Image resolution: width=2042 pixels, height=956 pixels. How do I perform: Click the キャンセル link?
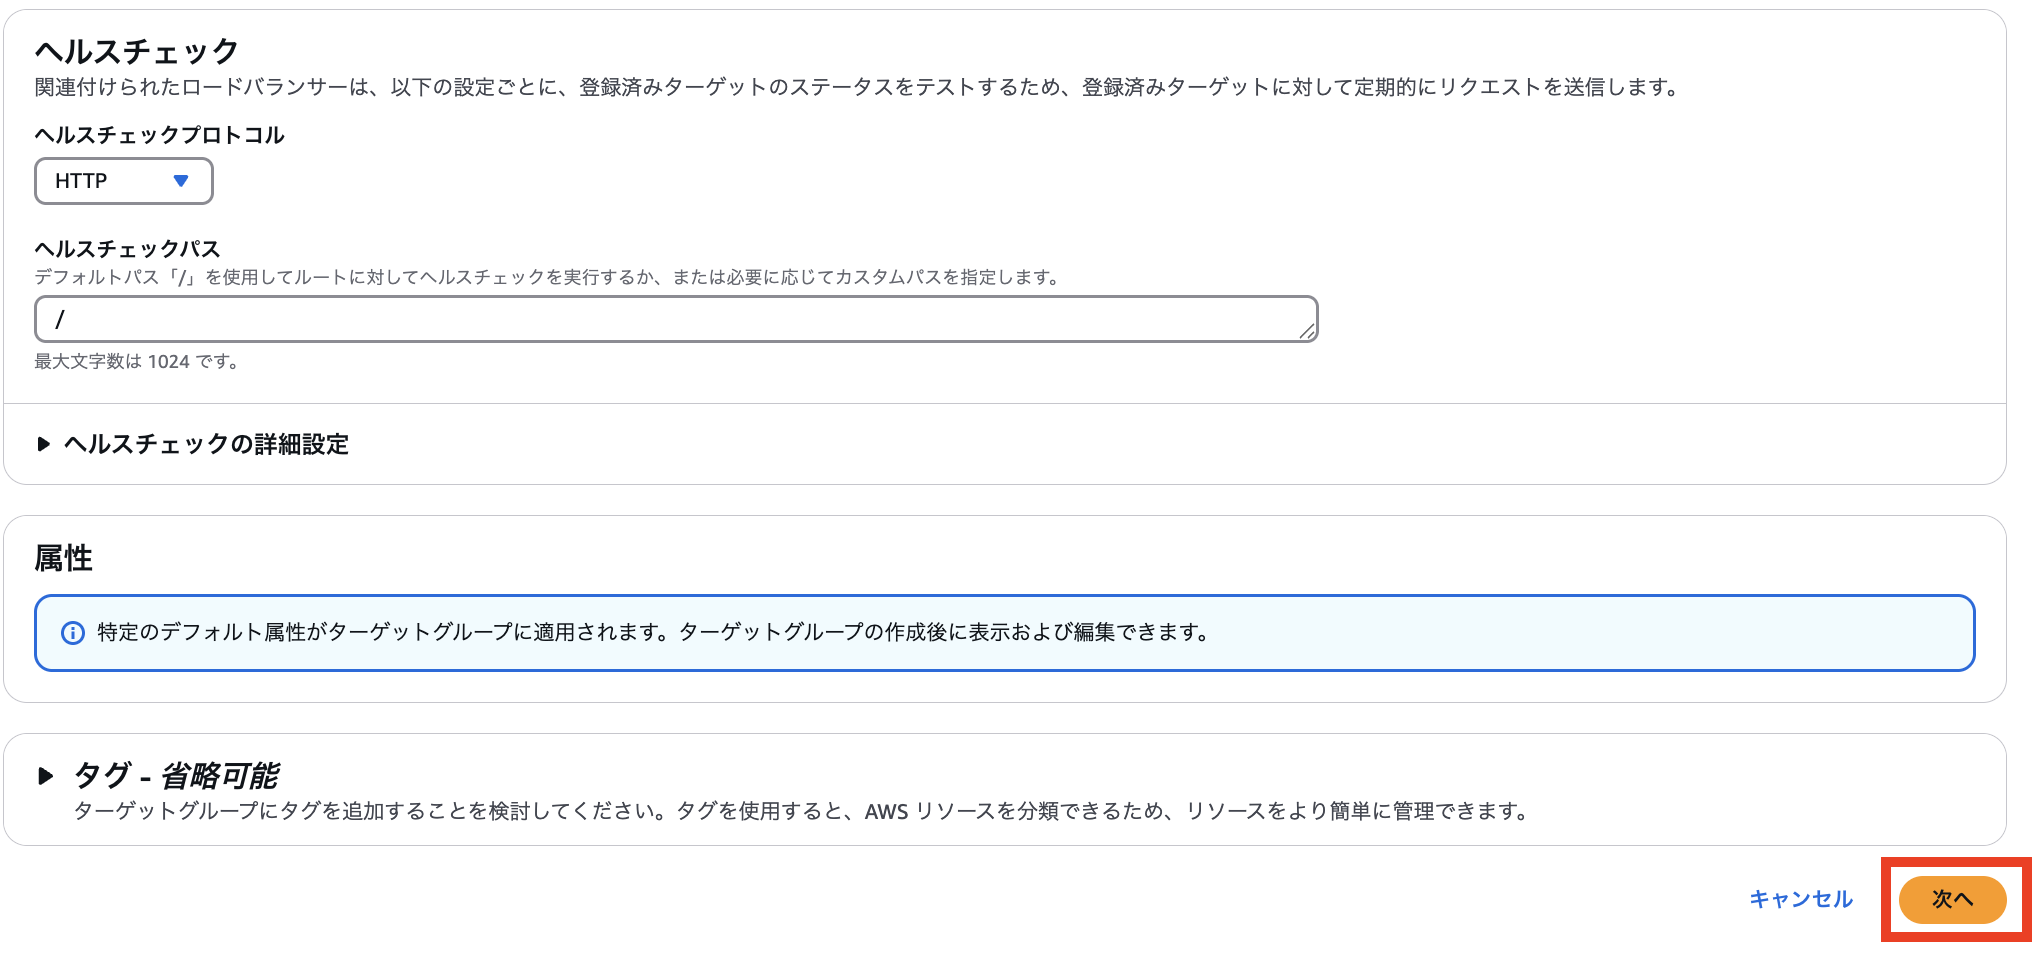pyautogui.click(x=1799, y=899)
